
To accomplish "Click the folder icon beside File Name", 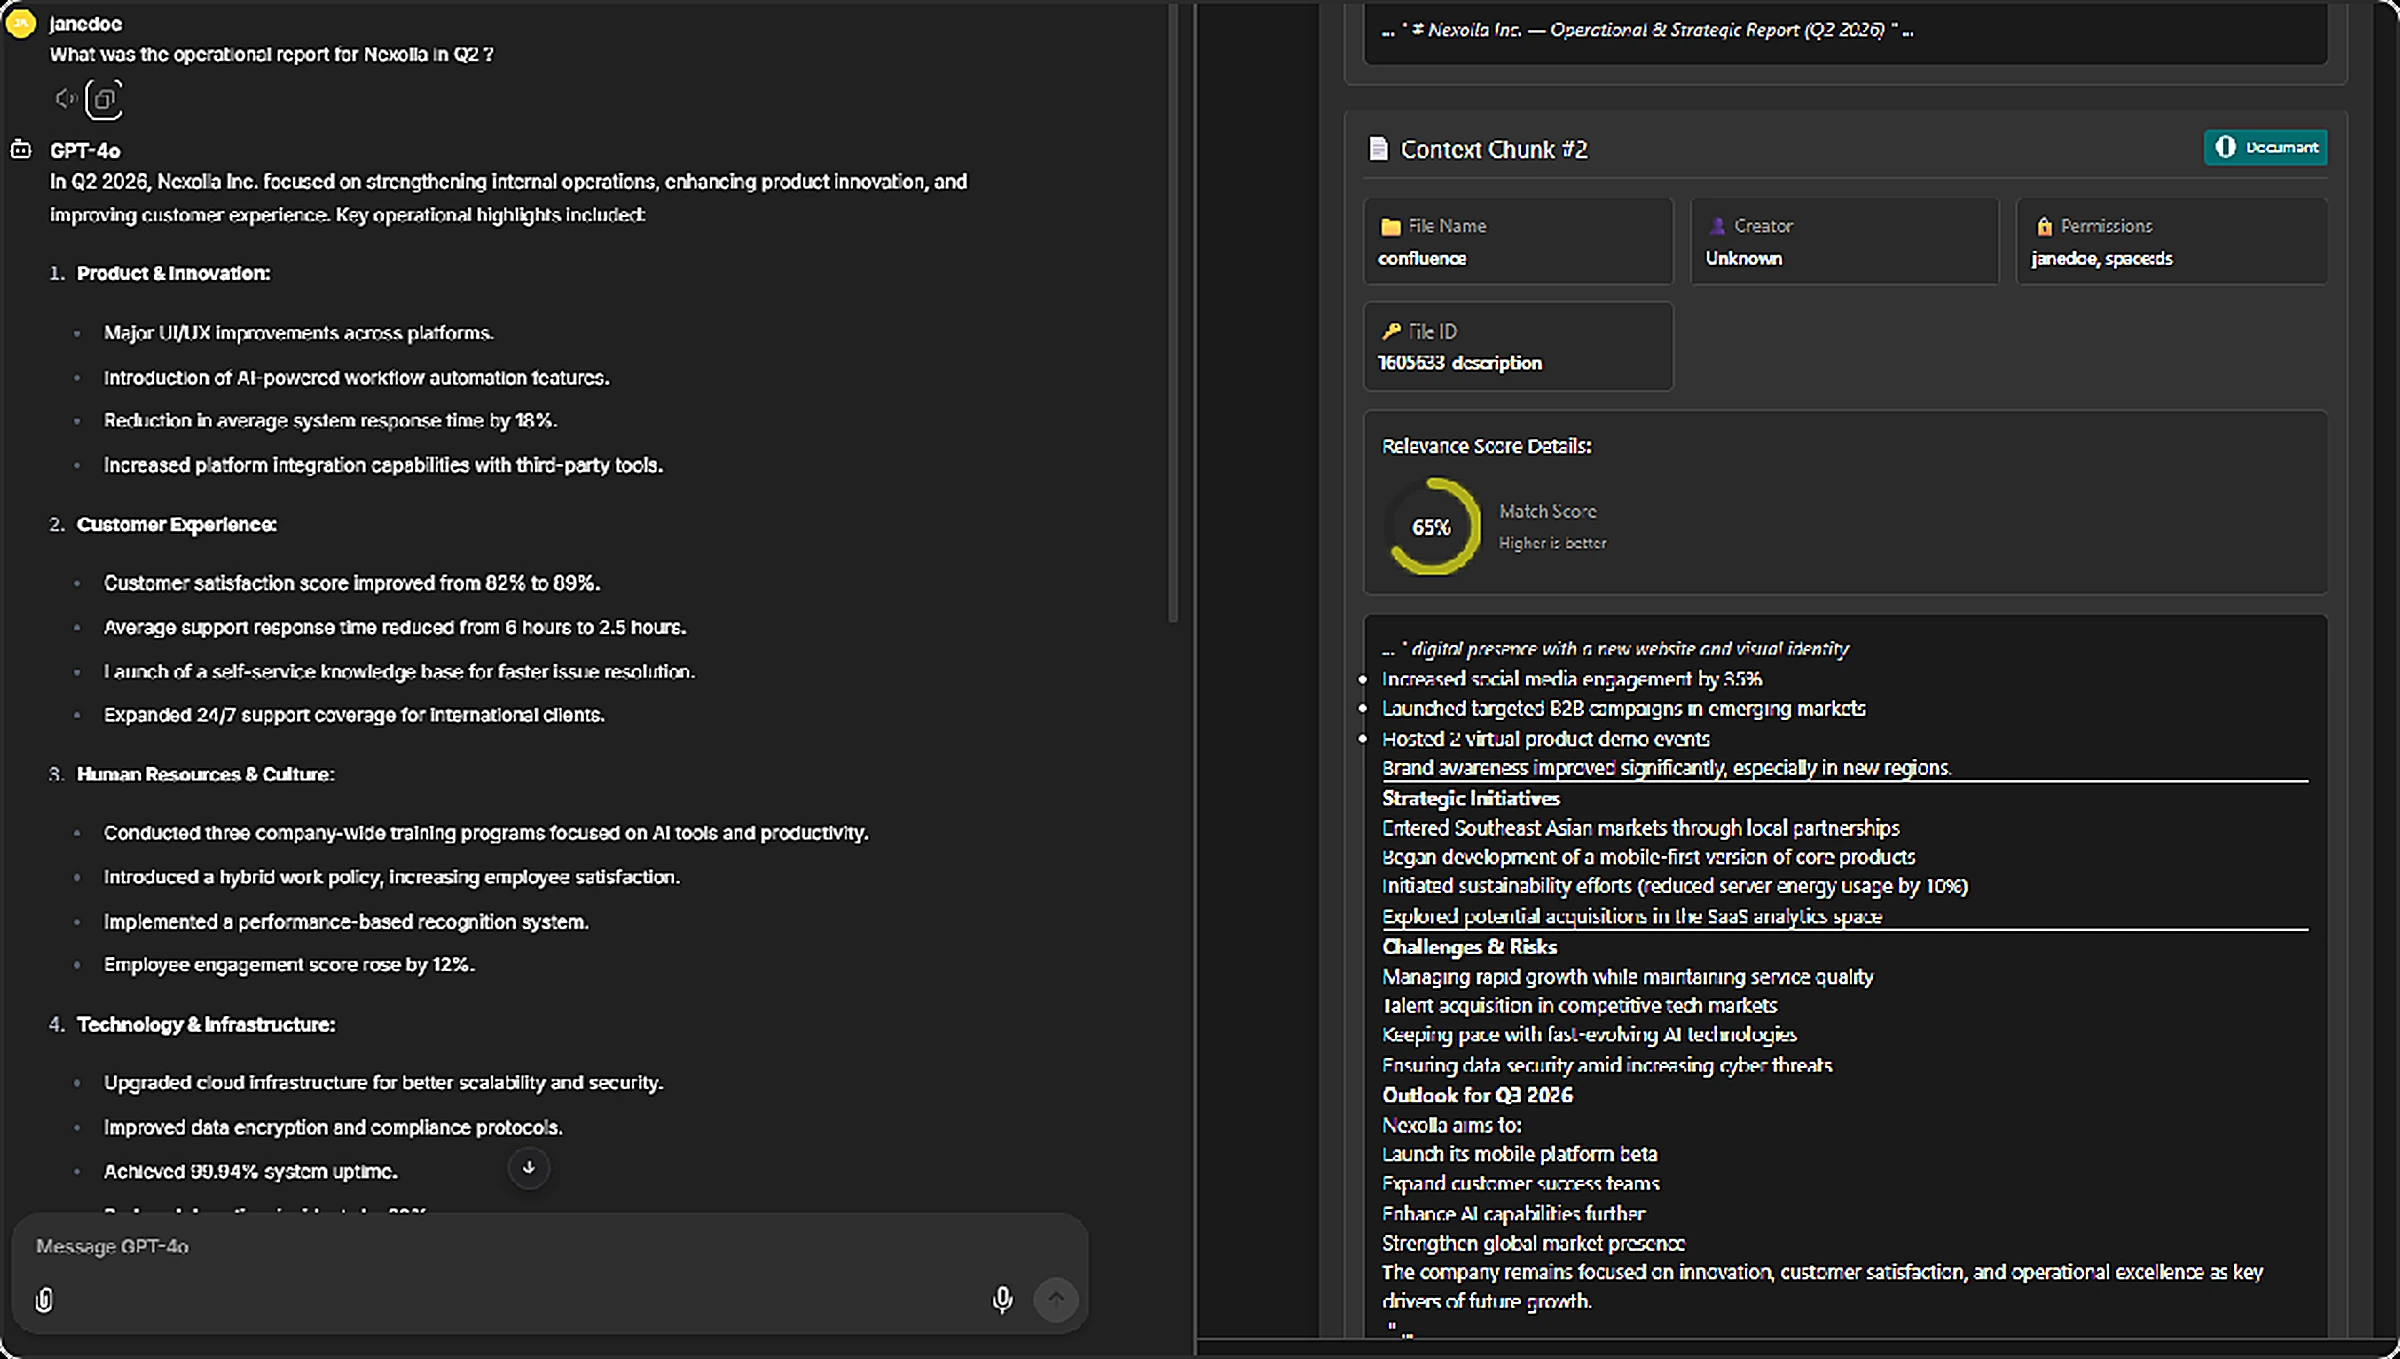I will (x=1390, y=227).
